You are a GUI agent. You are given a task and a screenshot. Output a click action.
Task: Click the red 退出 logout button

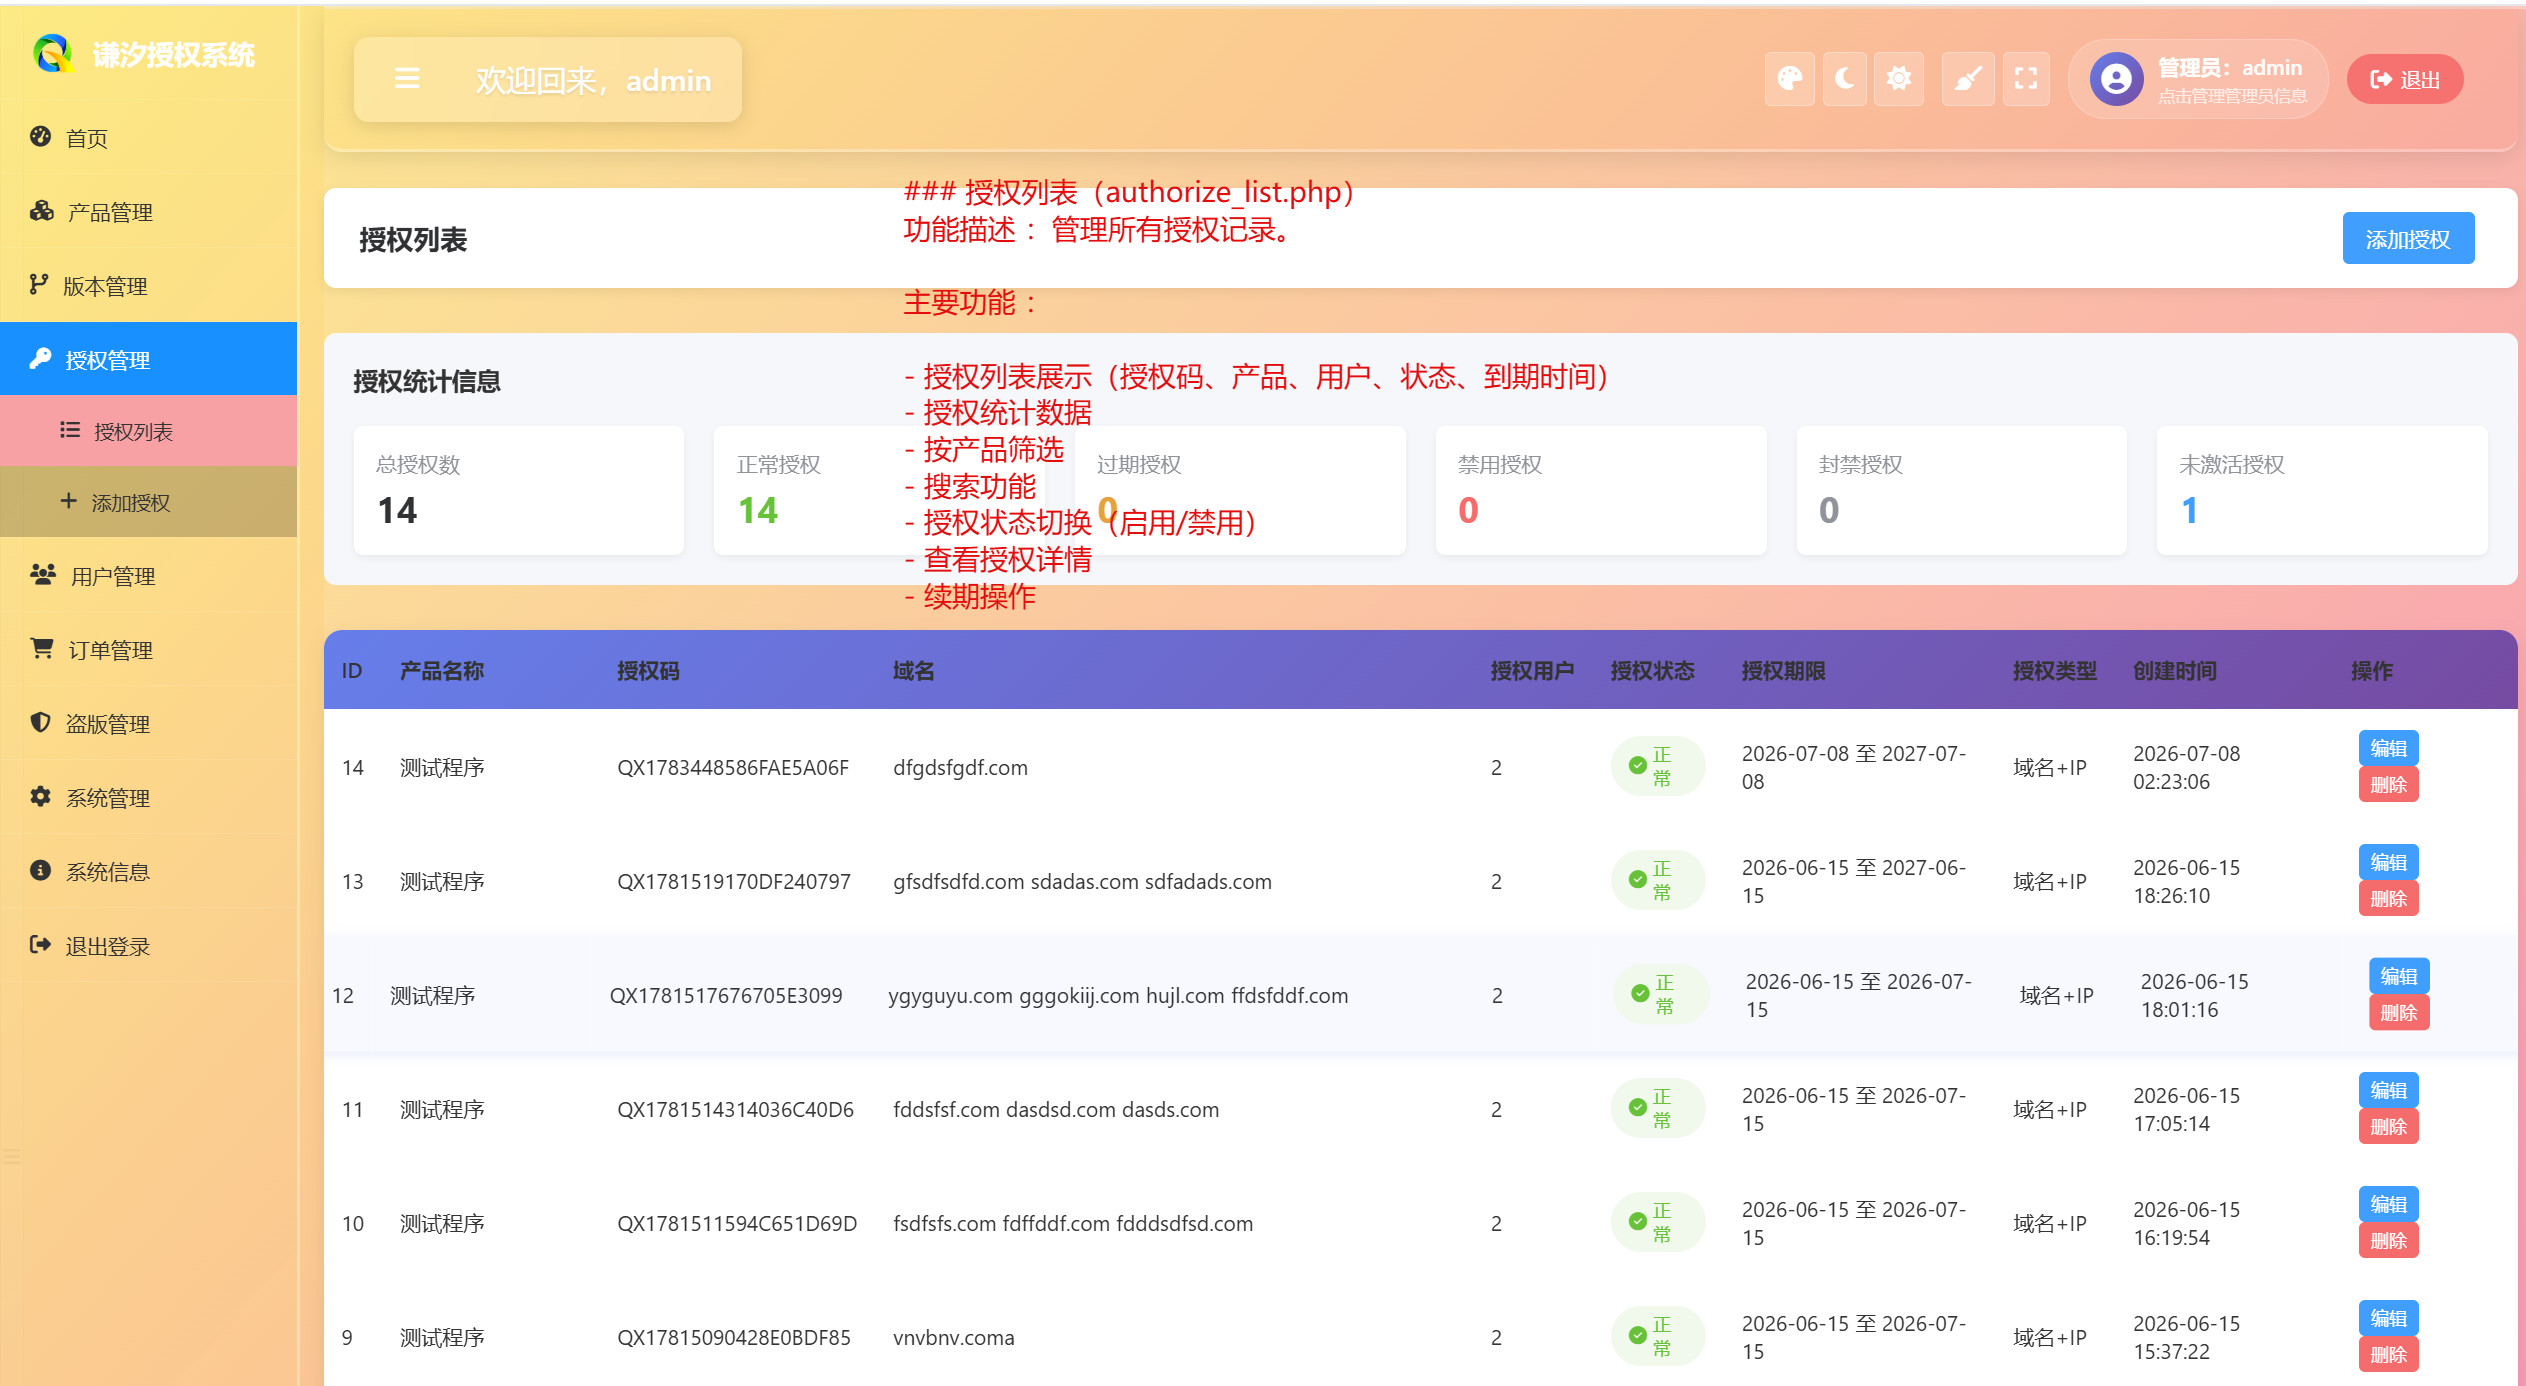tap(2405, 79)
